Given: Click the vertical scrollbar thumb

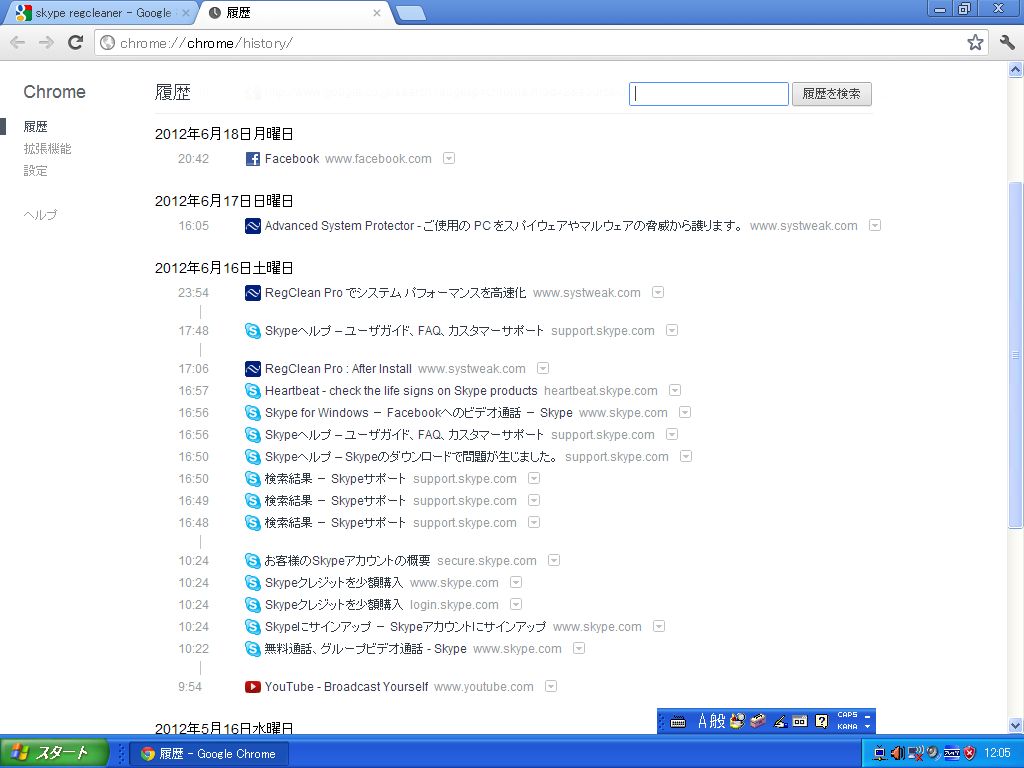Looking at the screenshot, I should [x=1016, y=355].
